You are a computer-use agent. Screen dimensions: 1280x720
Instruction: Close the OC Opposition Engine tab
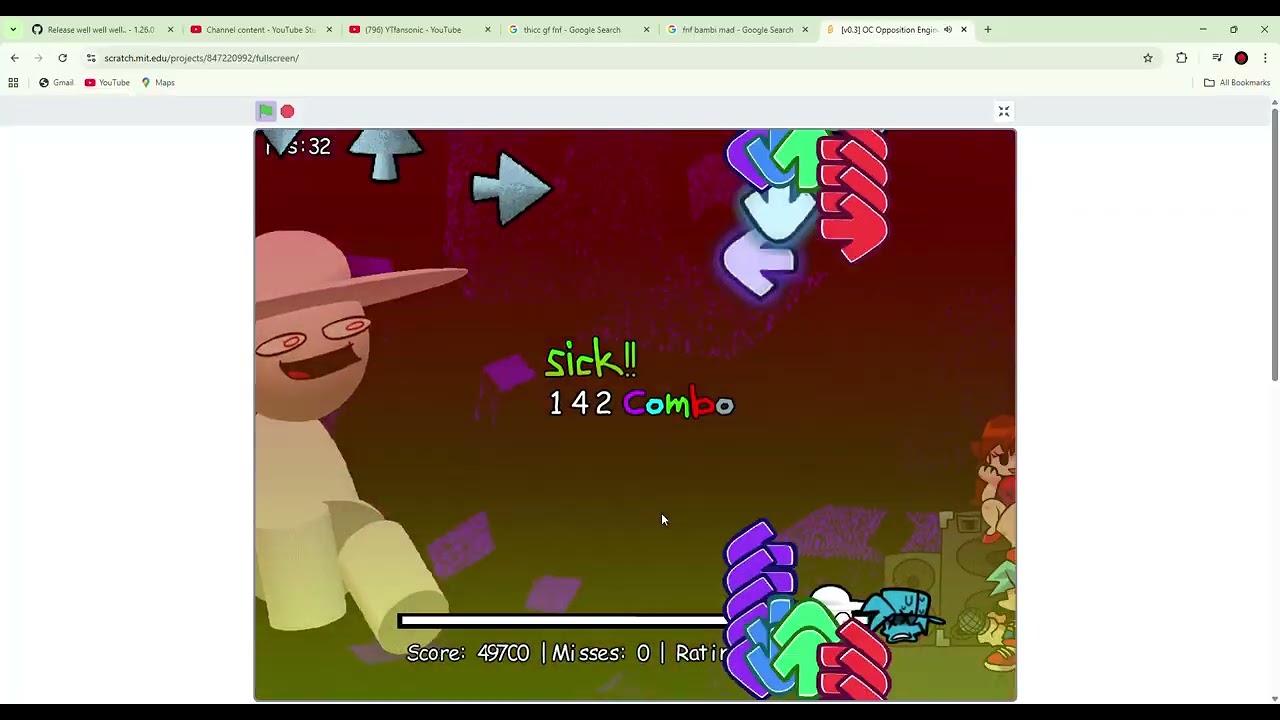point(964,30)
